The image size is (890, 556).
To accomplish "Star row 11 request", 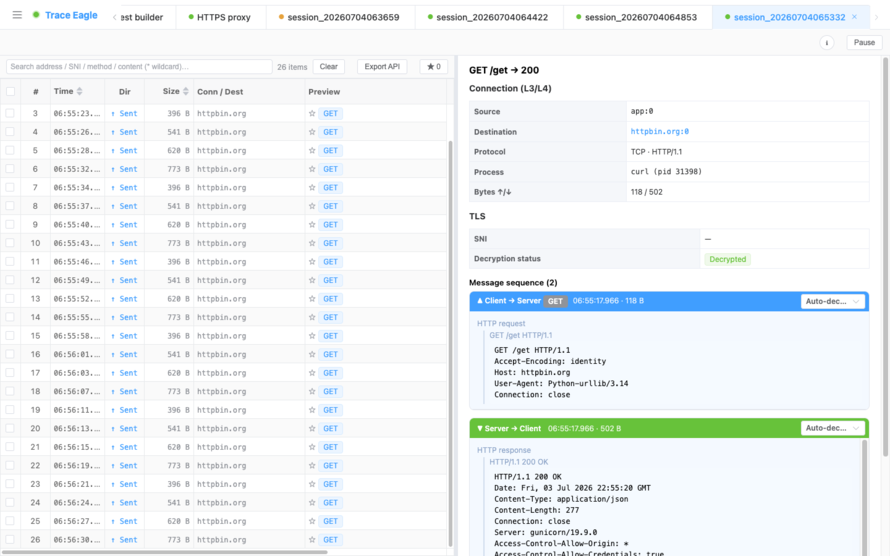I will coord(312,262).
